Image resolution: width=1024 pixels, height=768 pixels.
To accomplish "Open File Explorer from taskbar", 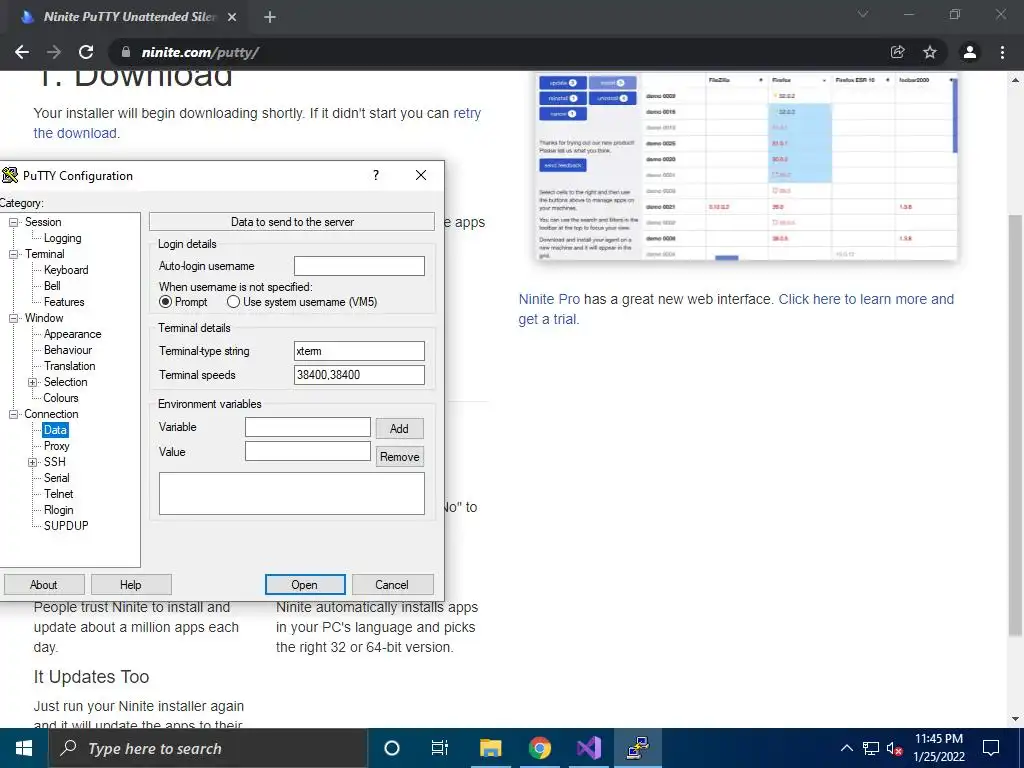I will click(490, 748).
